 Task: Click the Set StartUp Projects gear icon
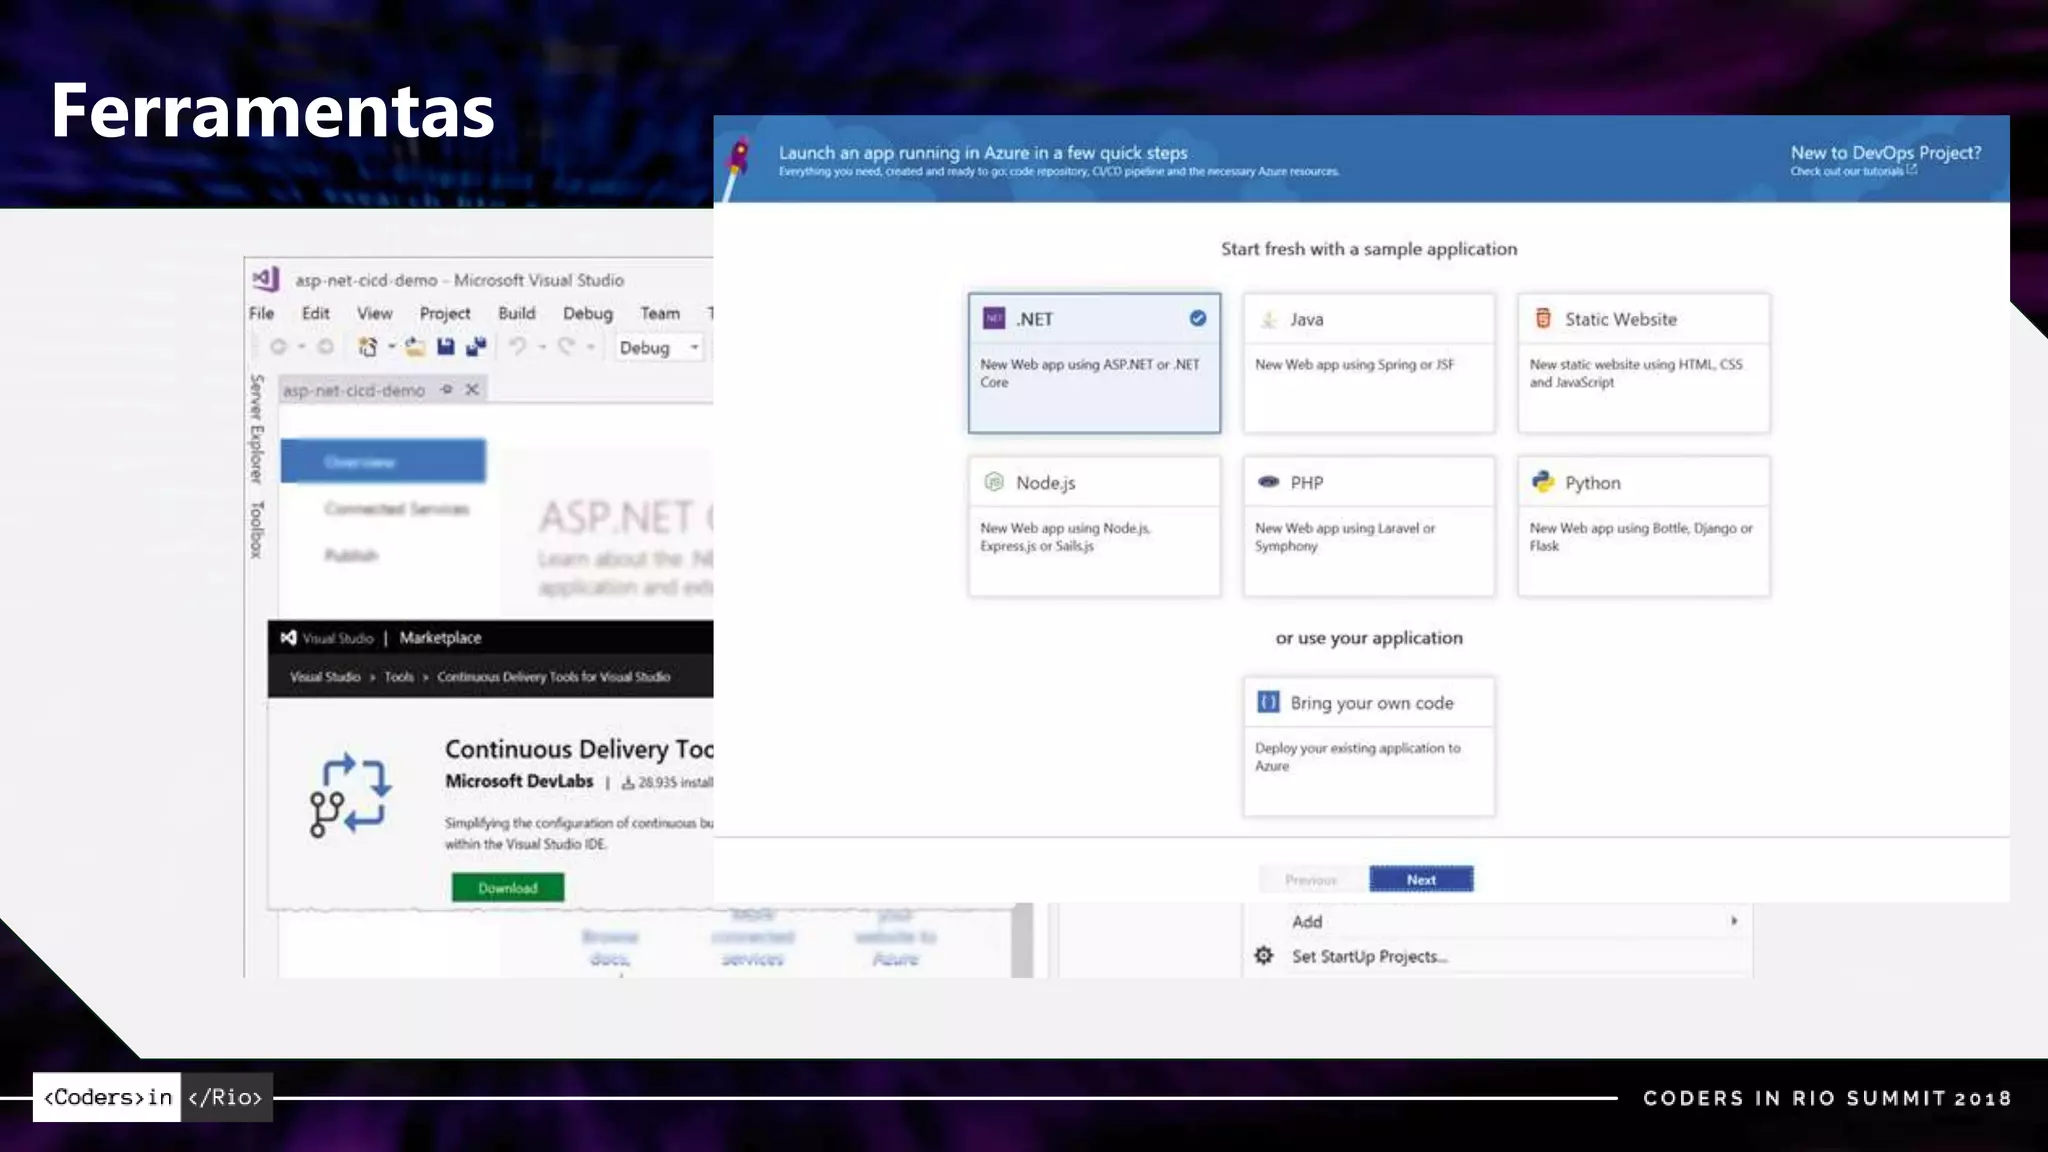tap(1264, 956)
